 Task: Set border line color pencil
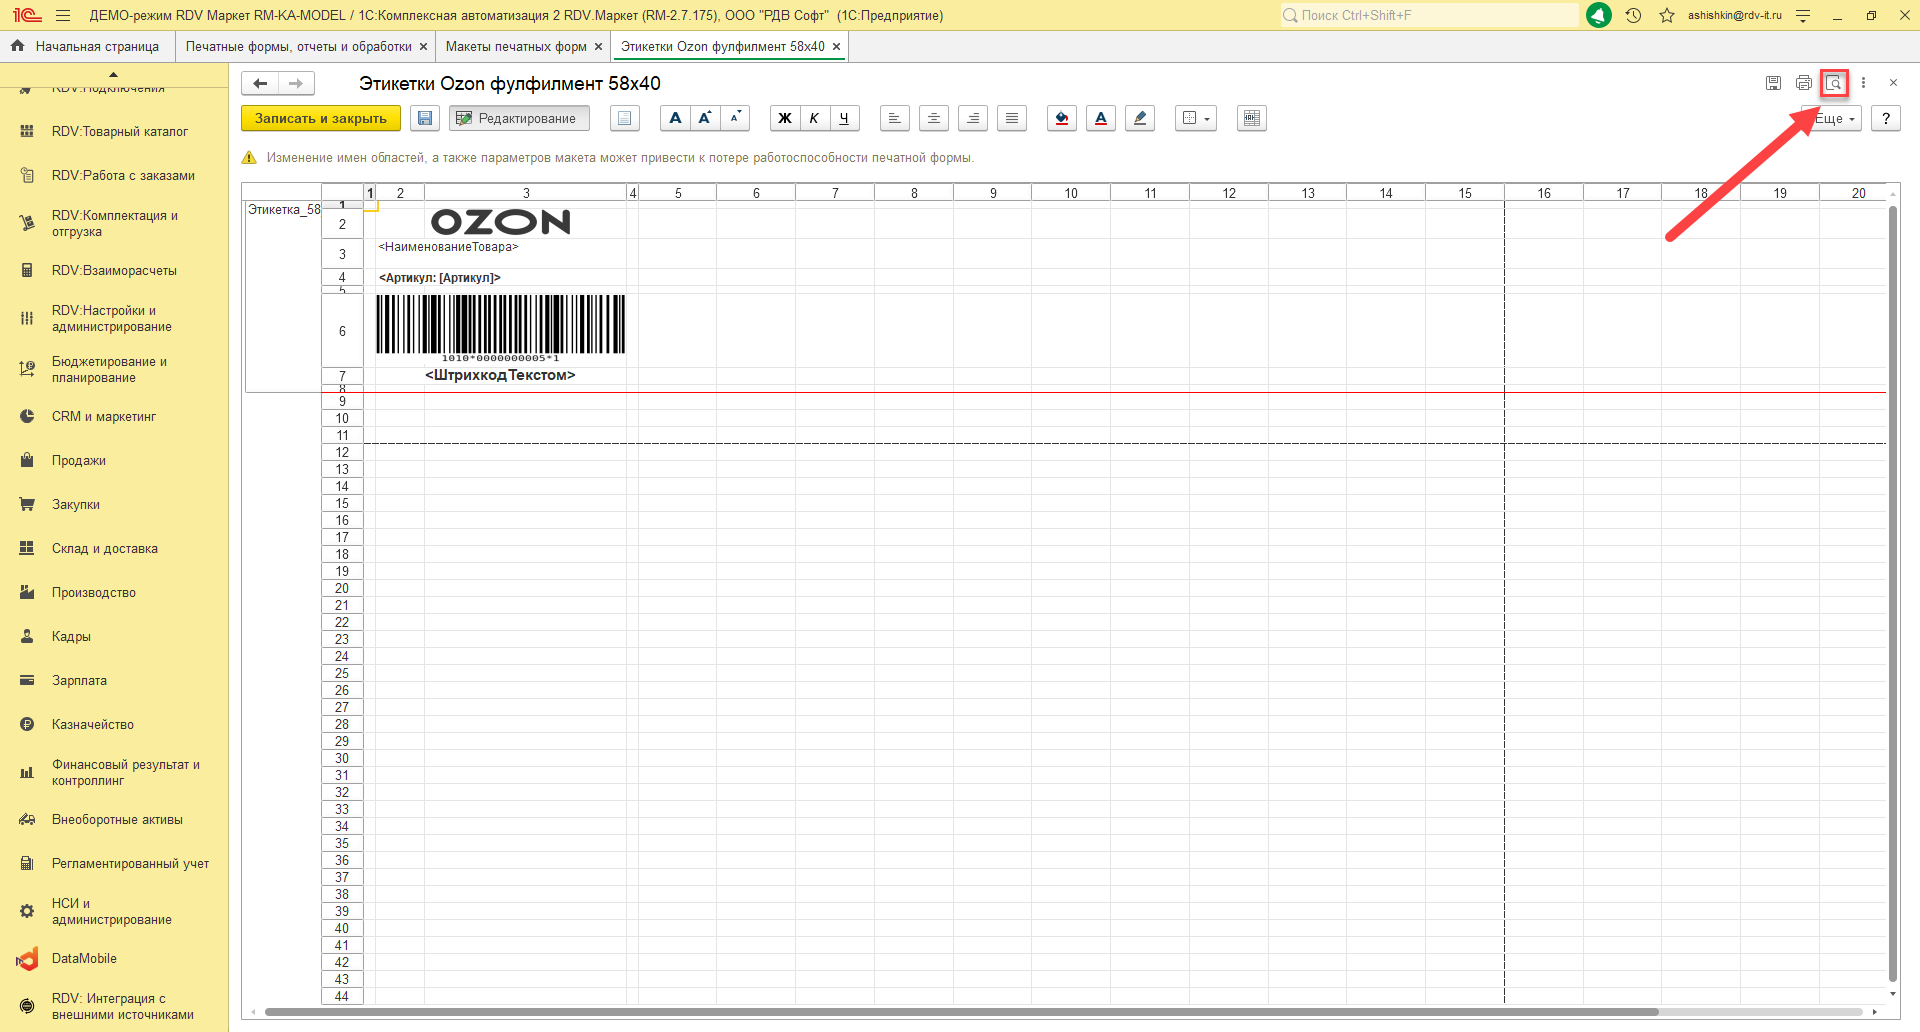pyautogui.click(x=1140, y=118)
